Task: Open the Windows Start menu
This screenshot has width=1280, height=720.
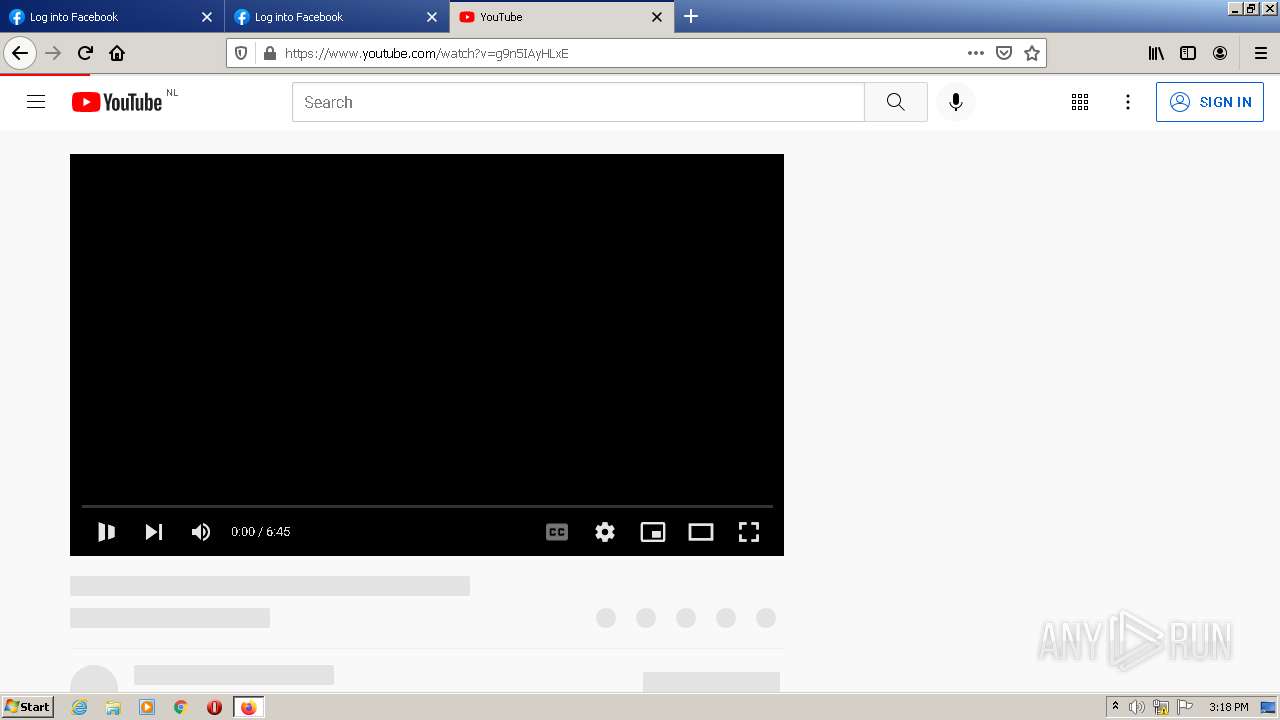Action: coord(28,707)
